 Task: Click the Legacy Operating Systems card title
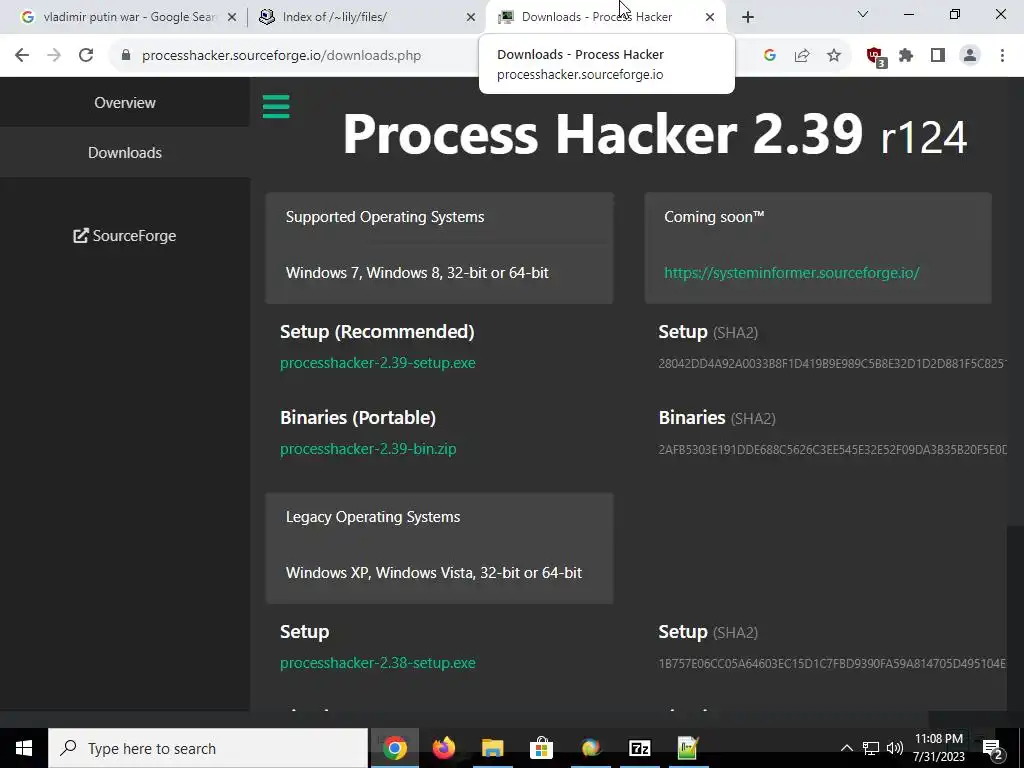click(x=373, y=517)
